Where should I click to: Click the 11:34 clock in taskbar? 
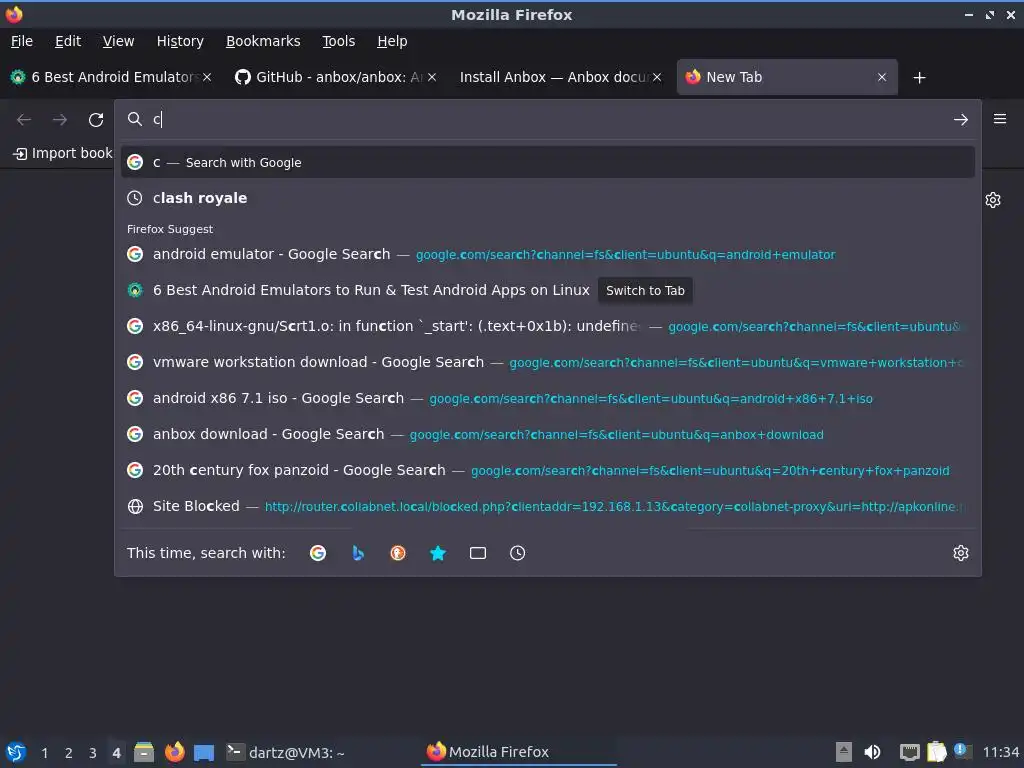tap(1000, 752)
